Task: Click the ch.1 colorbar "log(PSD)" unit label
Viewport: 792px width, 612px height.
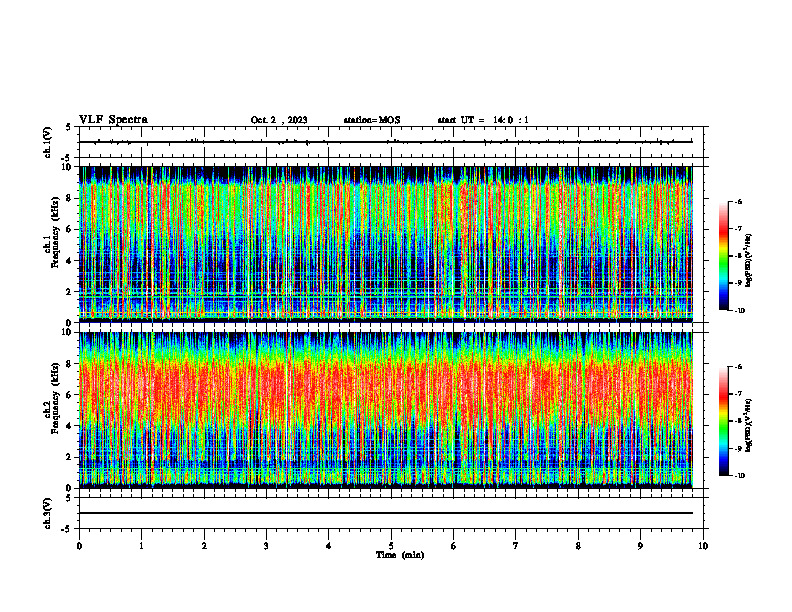Action: point(748,261)
